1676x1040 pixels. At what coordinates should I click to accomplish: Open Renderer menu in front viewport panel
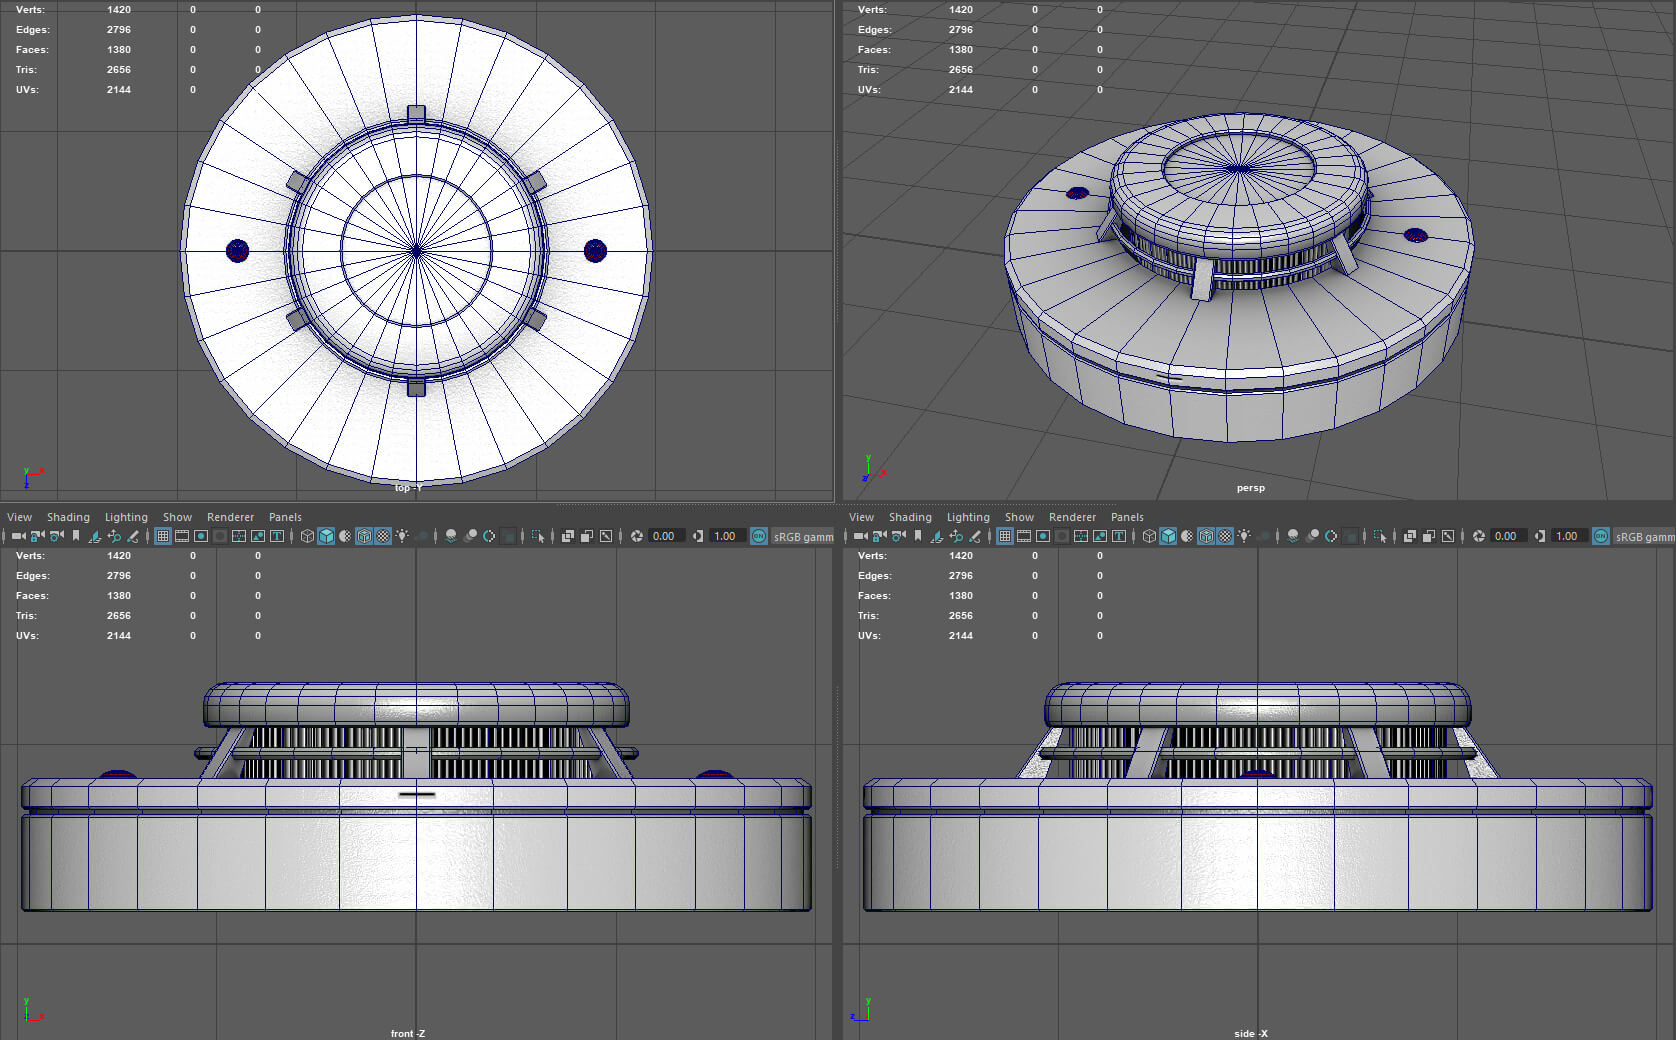pos(230,517)
